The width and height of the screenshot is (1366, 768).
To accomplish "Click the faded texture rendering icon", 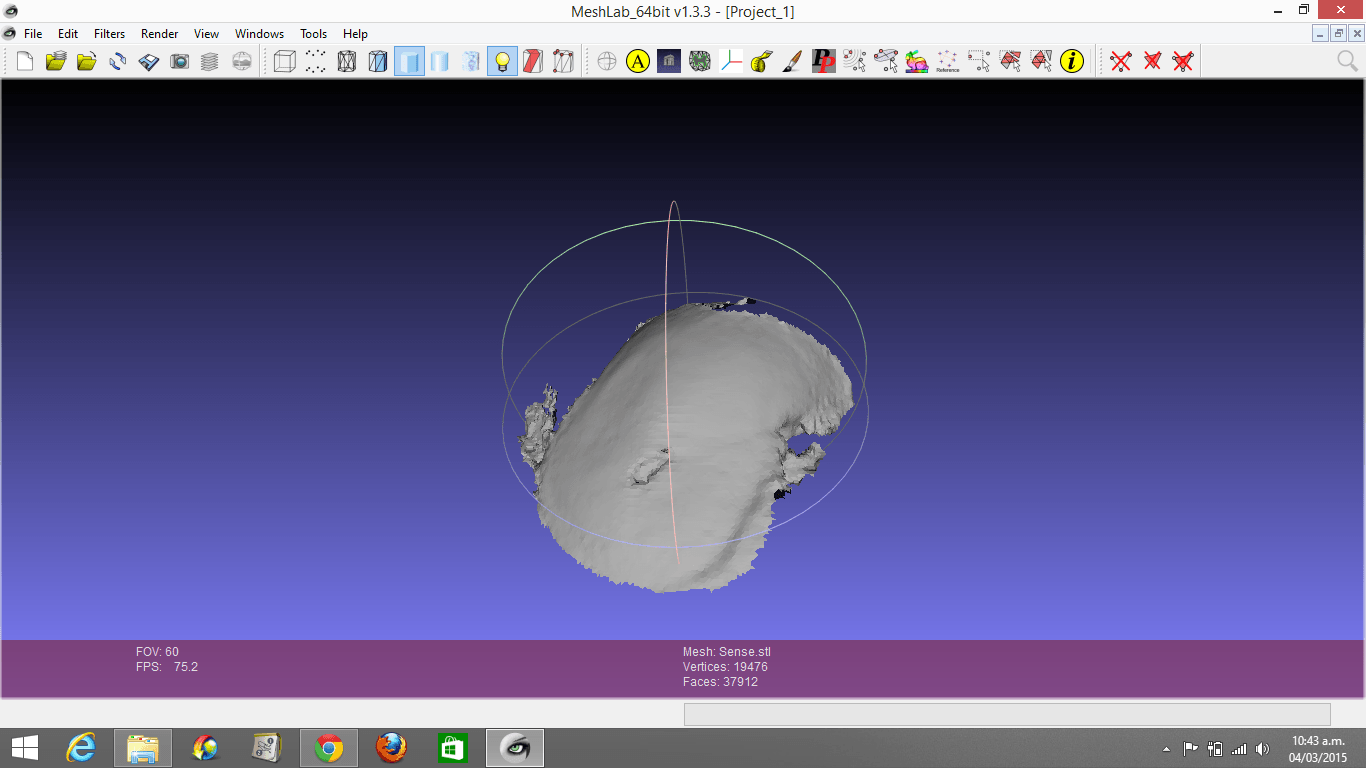I will point(471,62).
